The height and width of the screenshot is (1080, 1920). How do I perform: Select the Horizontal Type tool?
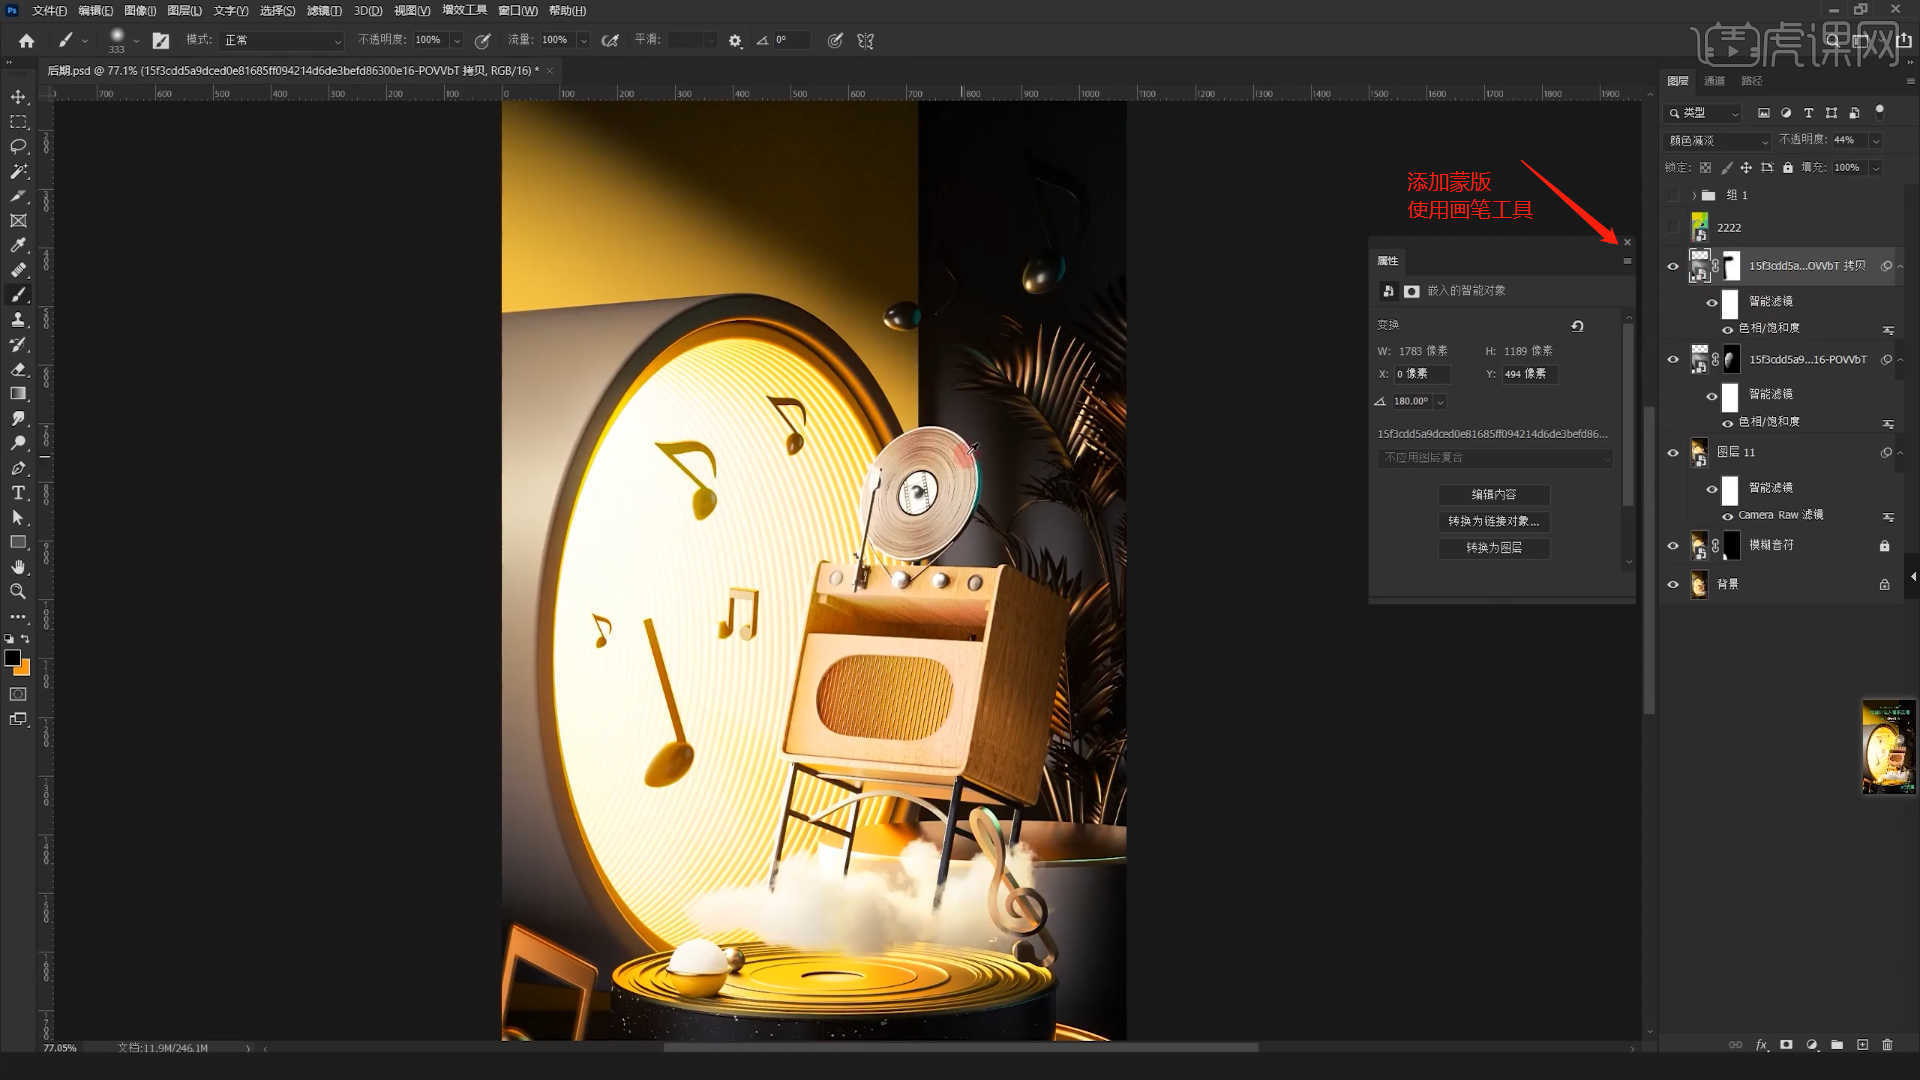pos(18,492)
